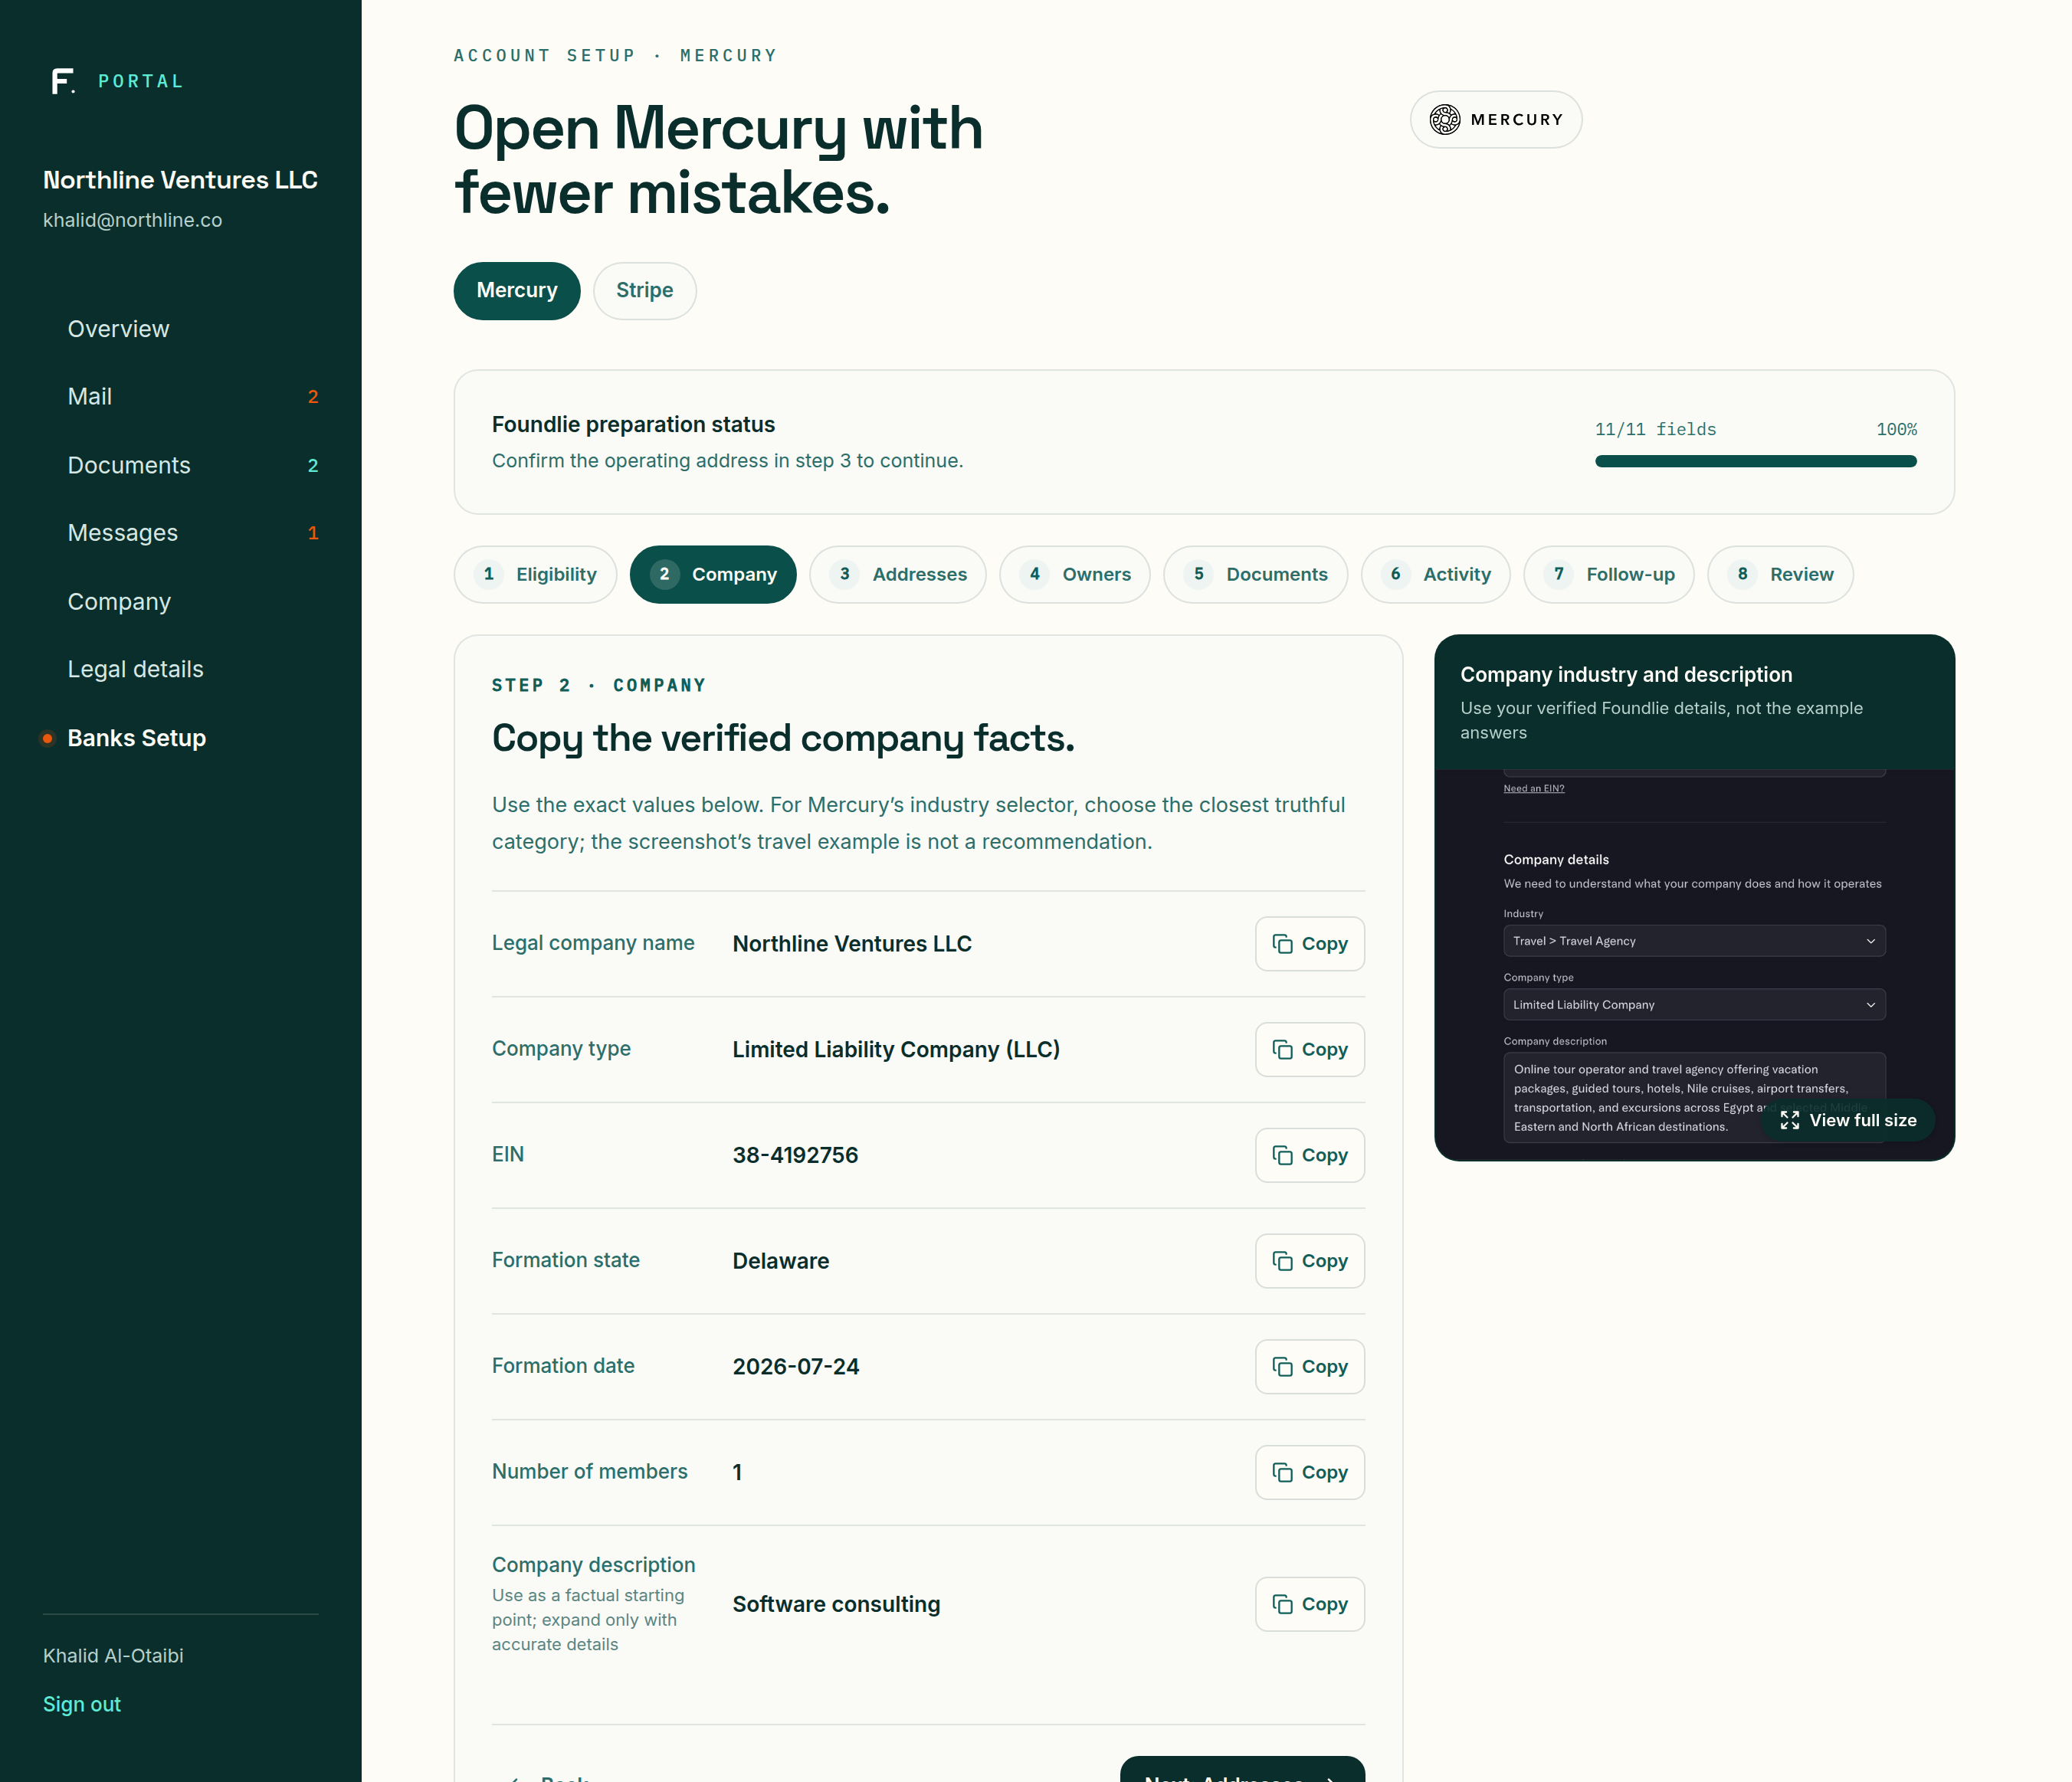Click the Northline Ventures LLC company name value

click(x=852, y=944)
